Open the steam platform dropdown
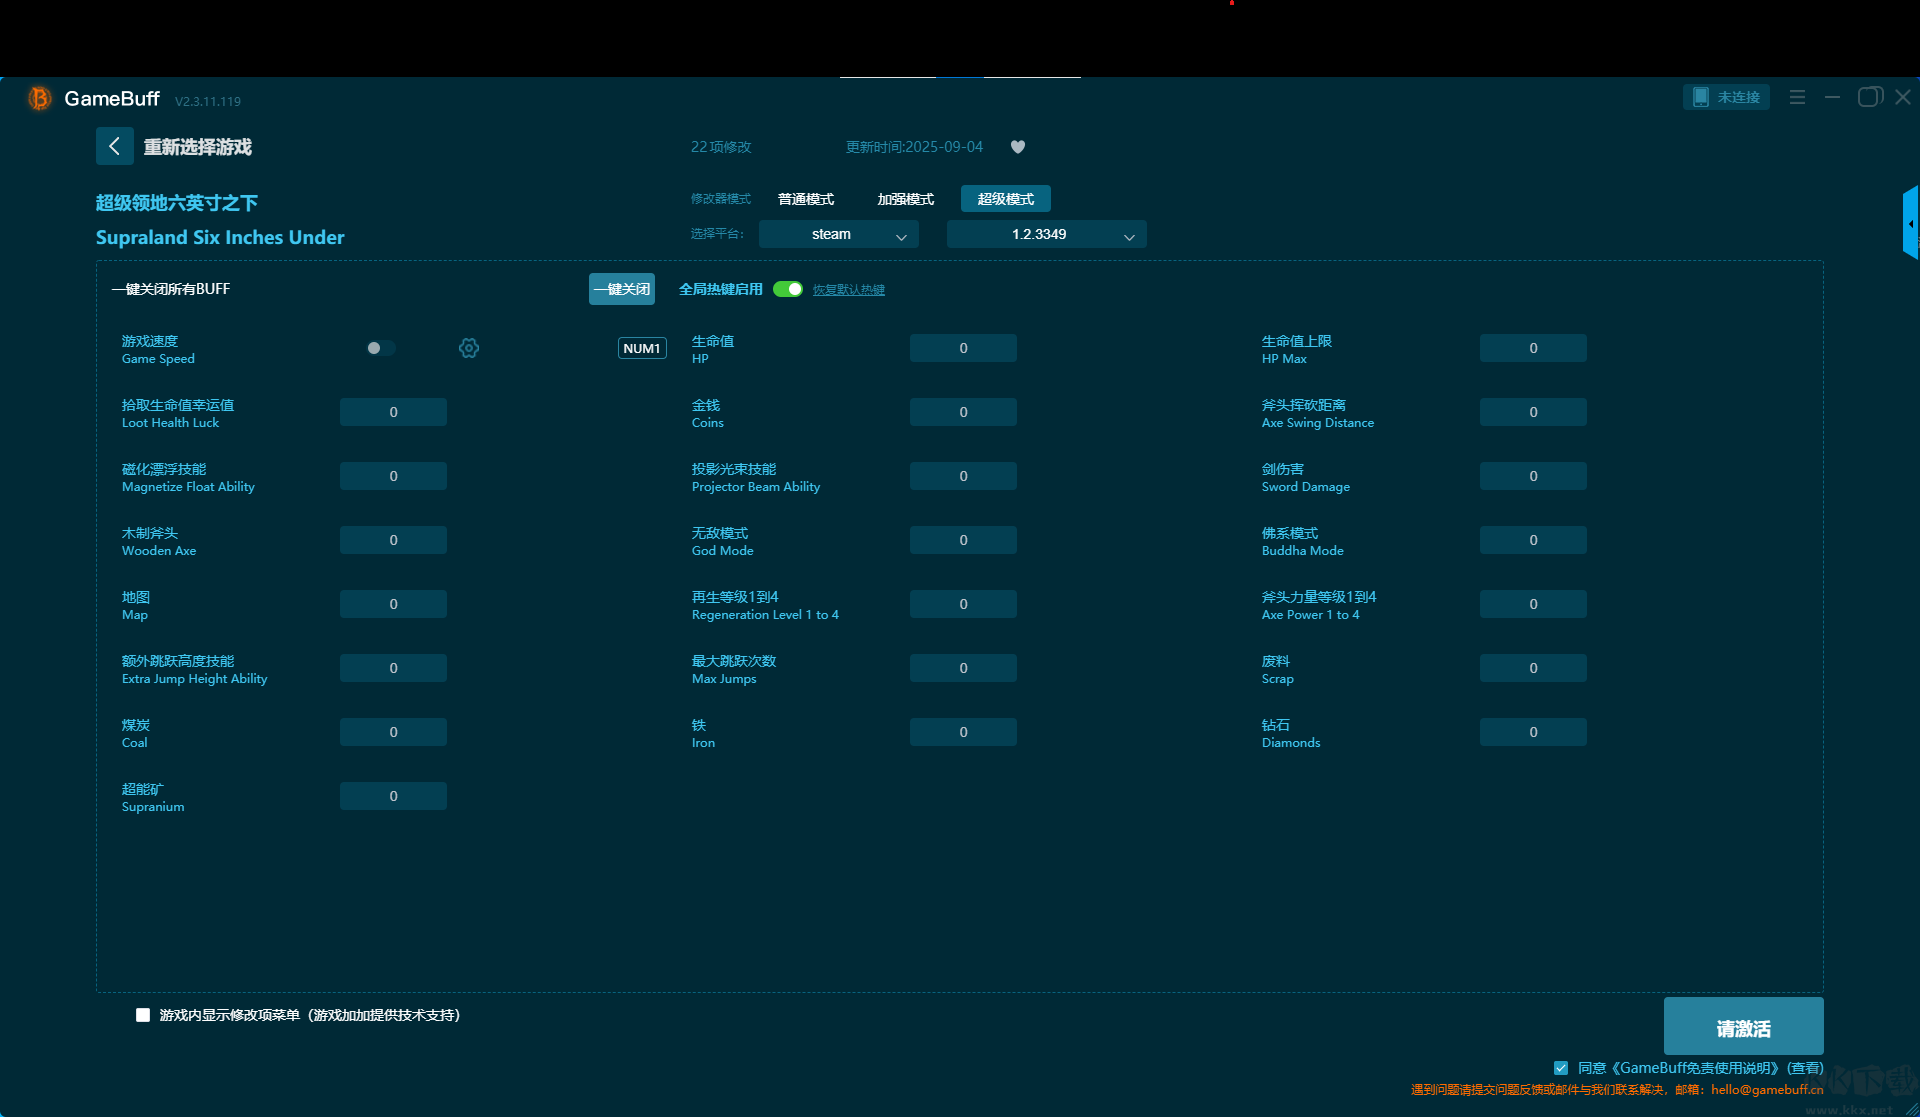 pyautogui.click(x=838, y=234)
